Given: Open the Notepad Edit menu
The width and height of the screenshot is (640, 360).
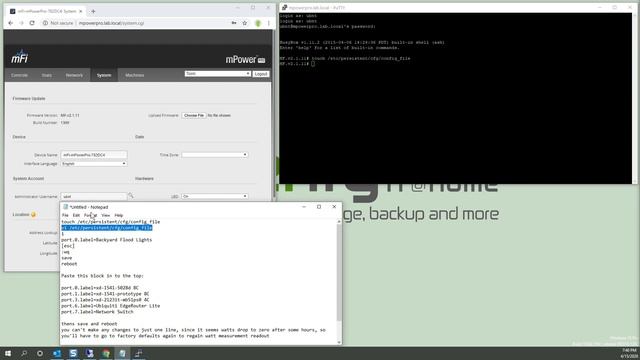Looking at the screenshot, I should 76,215.
